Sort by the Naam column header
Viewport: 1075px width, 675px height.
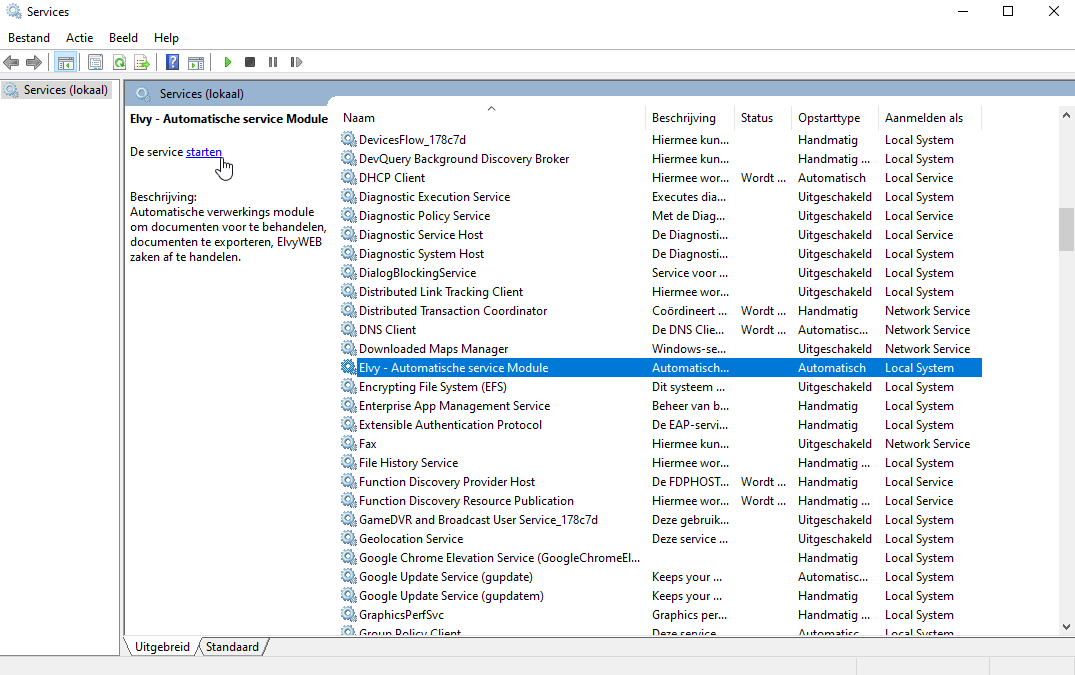coord(492,118)
